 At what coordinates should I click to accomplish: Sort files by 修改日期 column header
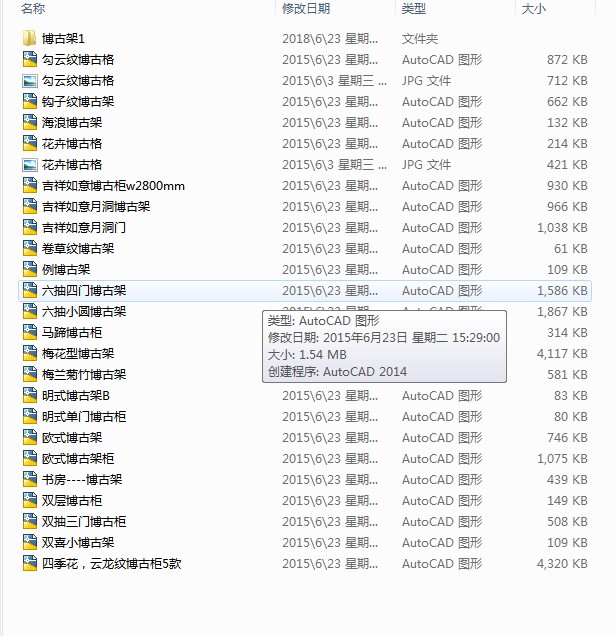[x=306, y=9]
